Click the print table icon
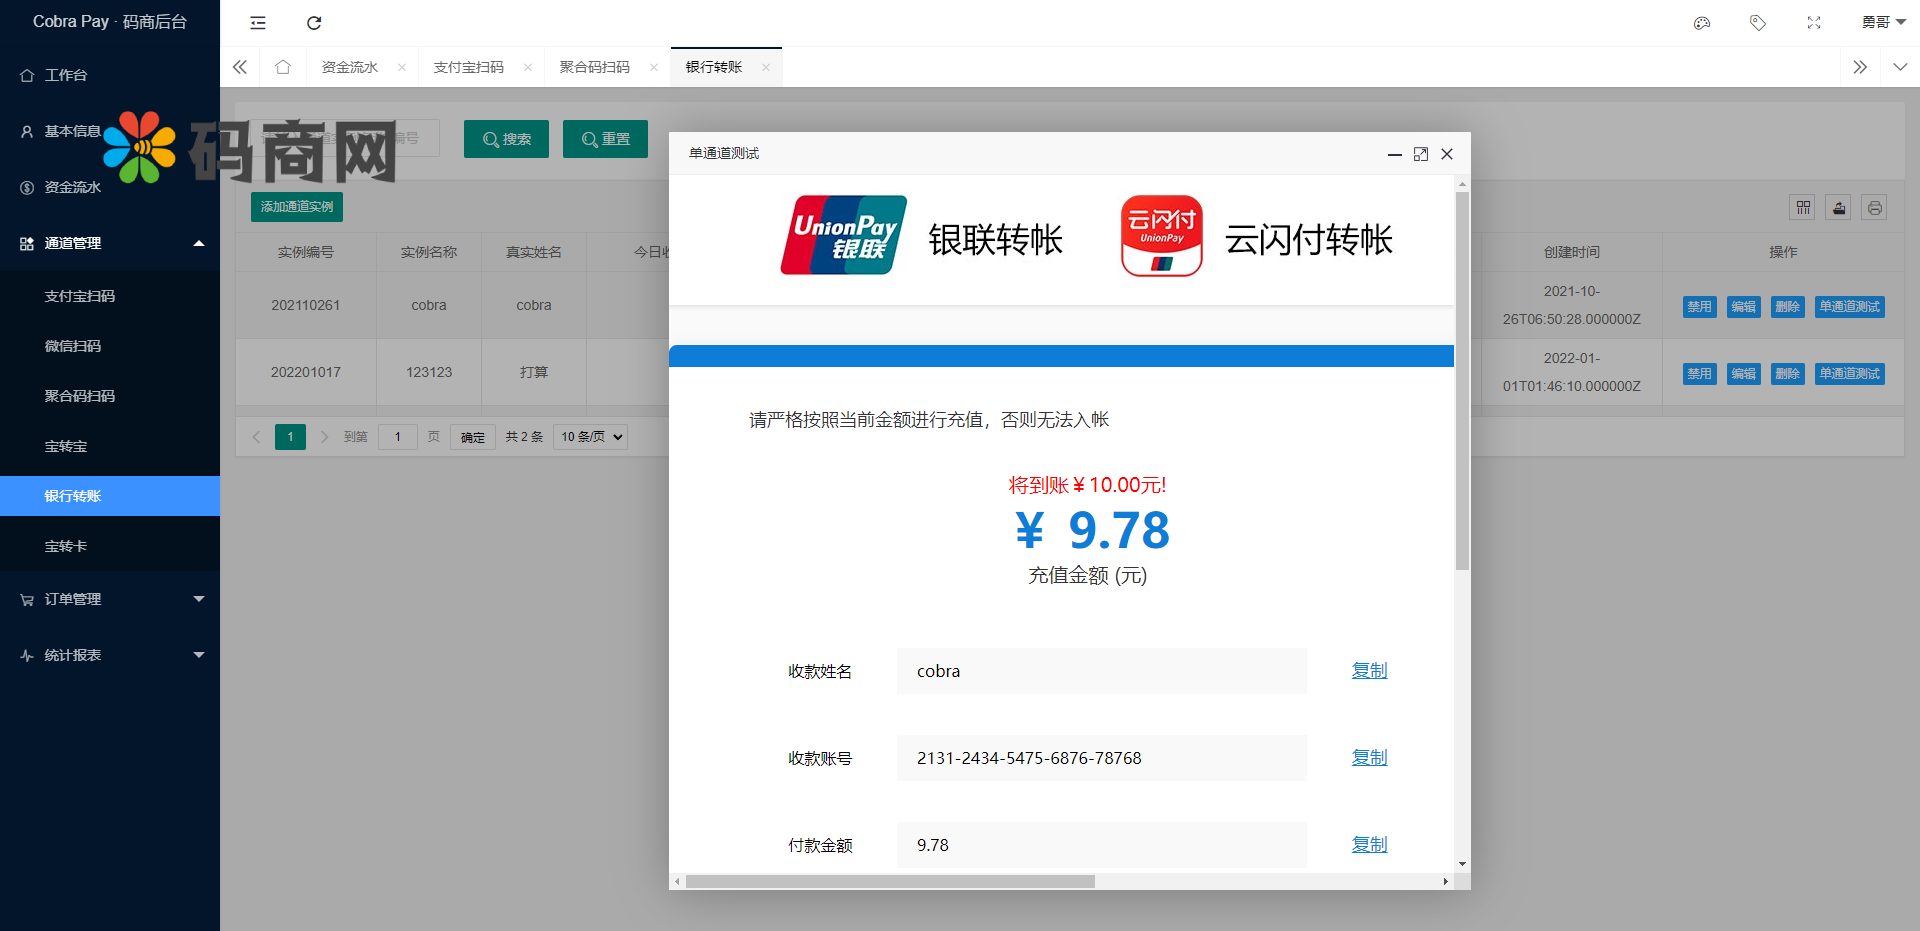1920x931 pixels. [x=1875, y=207]
